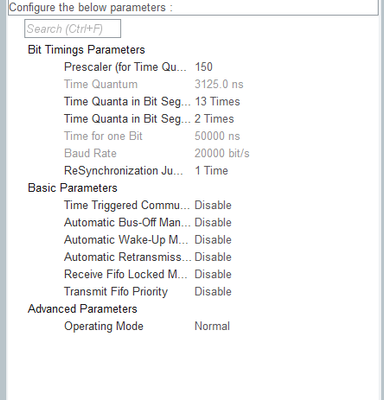This screenshot has height=400, width=384.
Task: Click the Search (Ctrl+F) input field
Action: (x=72, y=29)
